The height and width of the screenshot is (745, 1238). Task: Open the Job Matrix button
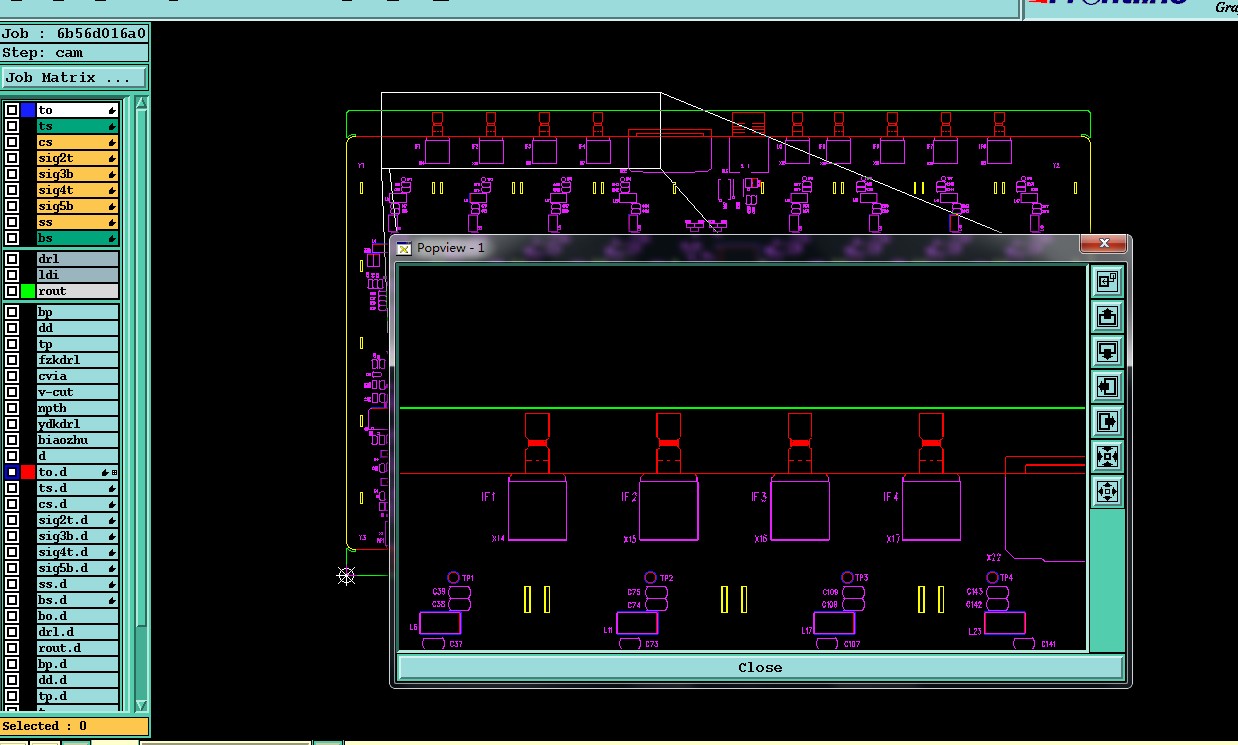point(74,77)
